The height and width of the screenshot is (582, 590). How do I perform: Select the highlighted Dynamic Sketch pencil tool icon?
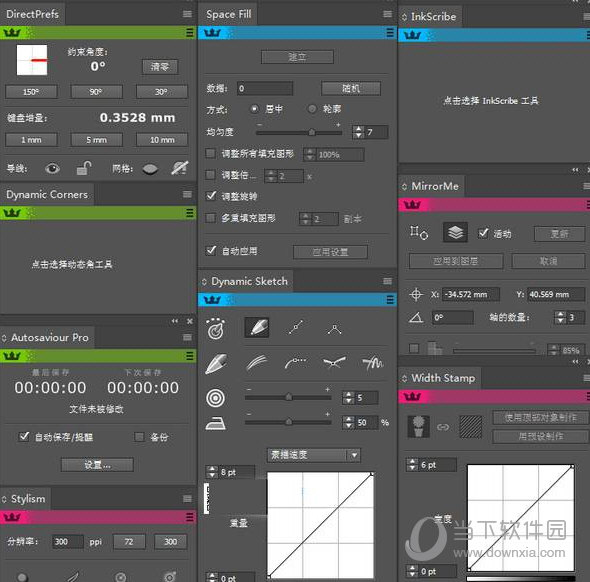(257, 327)
